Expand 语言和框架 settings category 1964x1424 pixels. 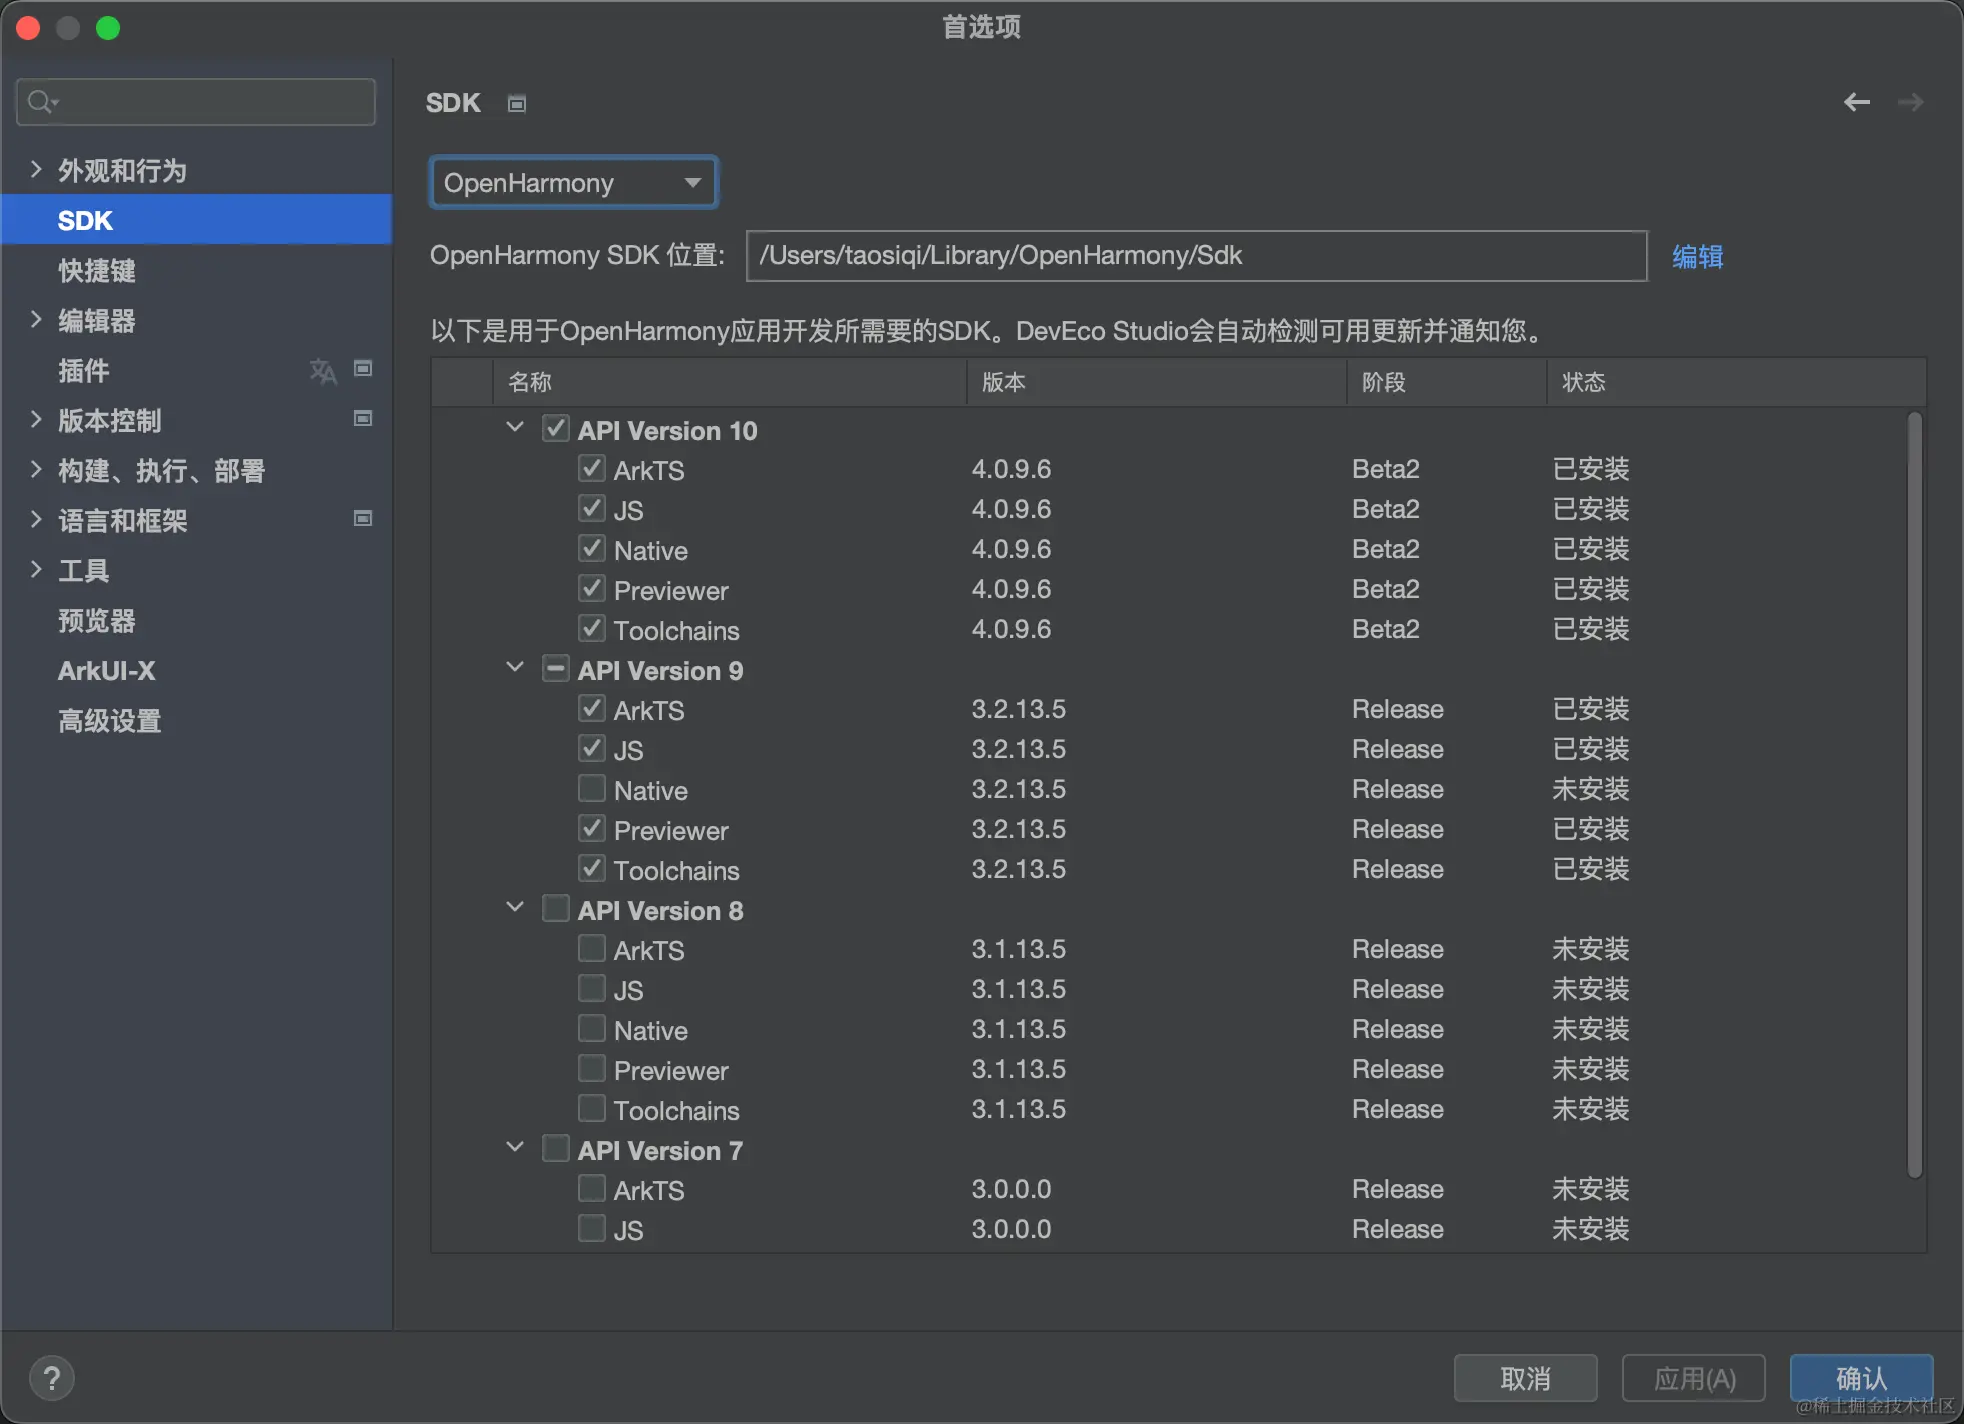[x=36, y=519]
